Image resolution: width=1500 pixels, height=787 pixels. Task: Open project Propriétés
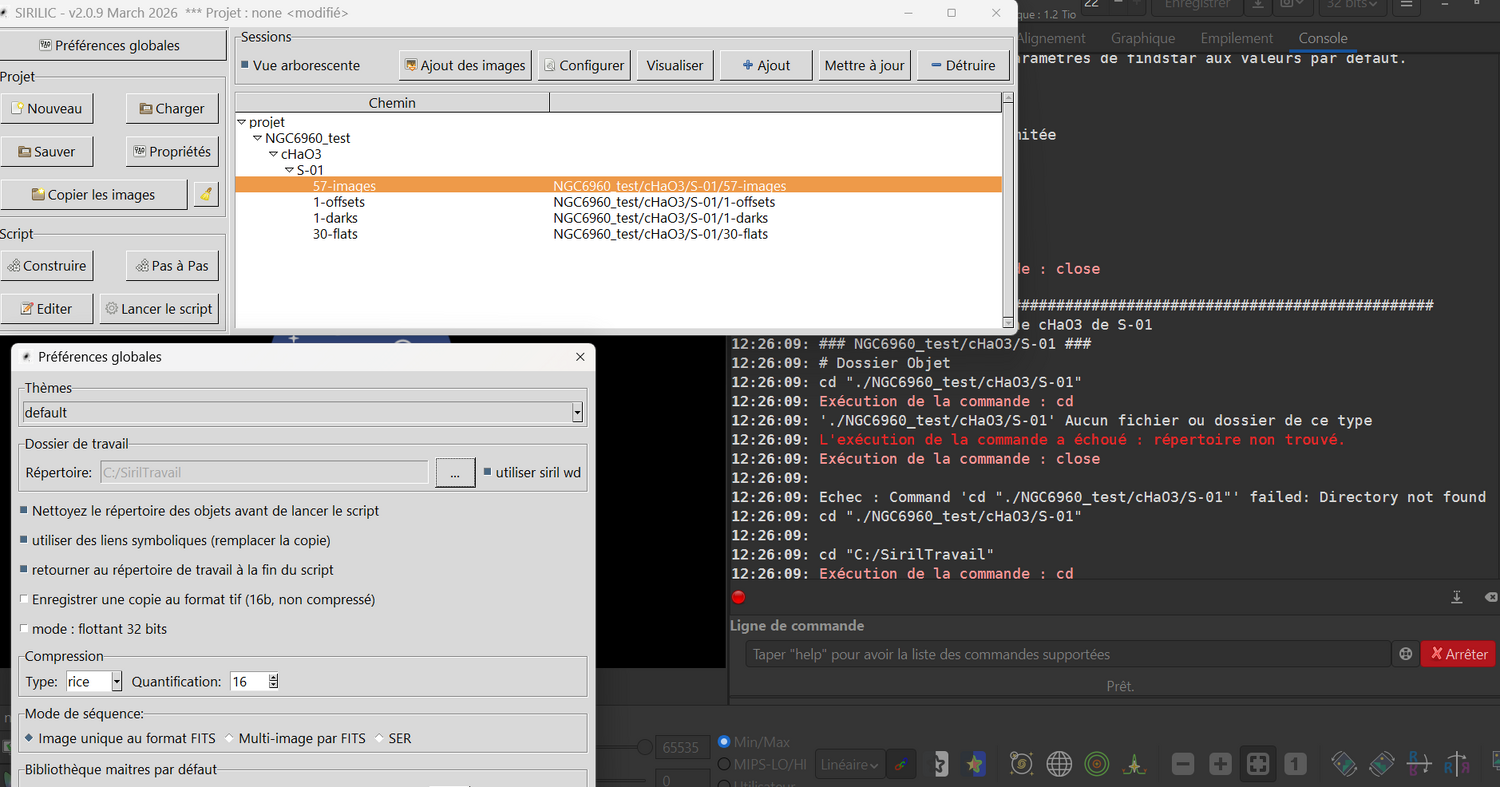tap(172, 151)
